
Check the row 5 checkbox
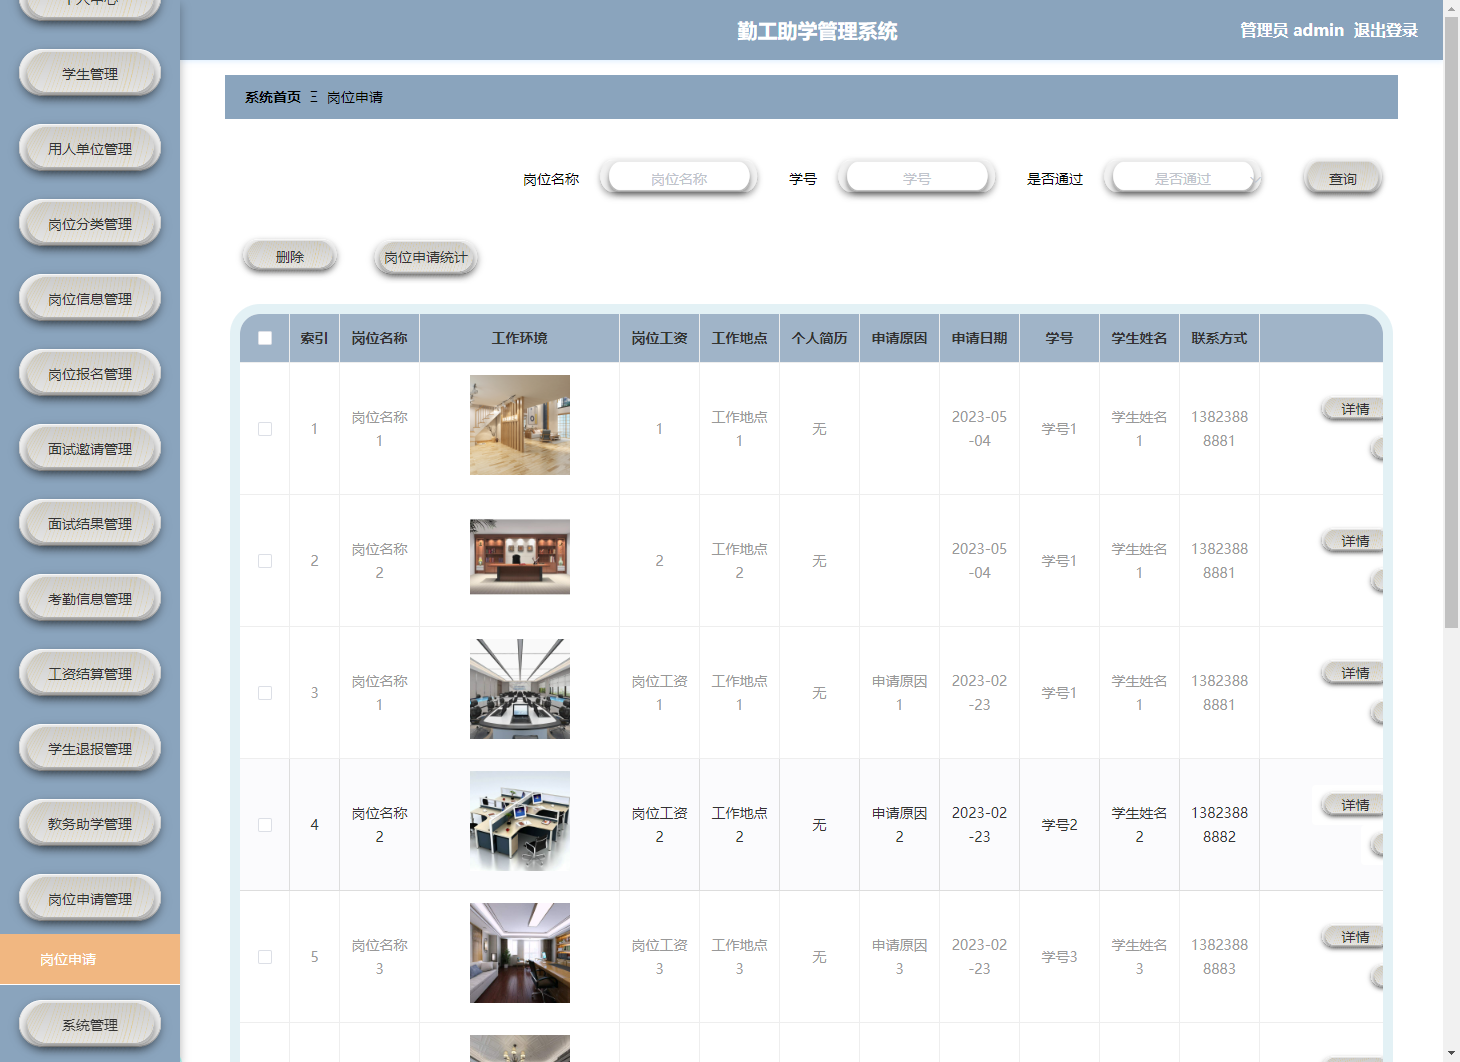[x=265, y=956]
